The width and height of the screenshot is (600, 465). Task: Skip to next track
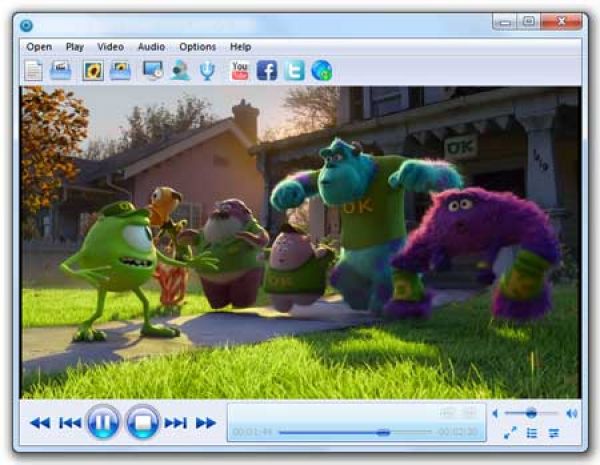[176, 423]
